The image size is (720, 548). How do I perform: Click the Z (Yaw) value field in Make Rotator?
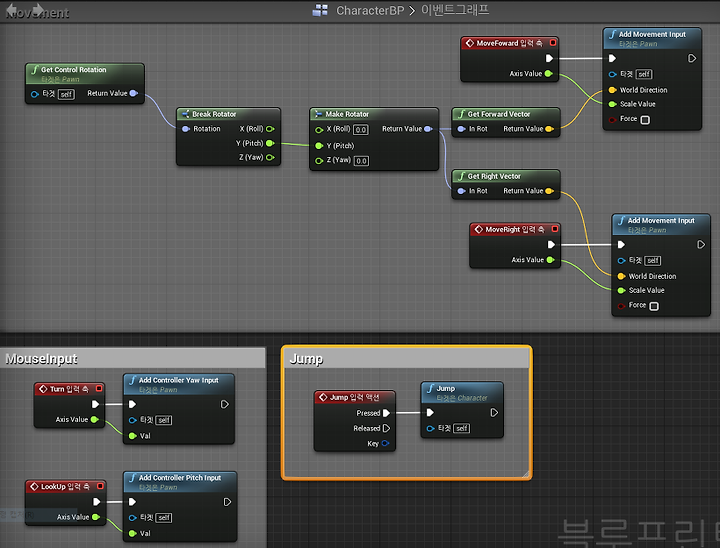(361, 161)
